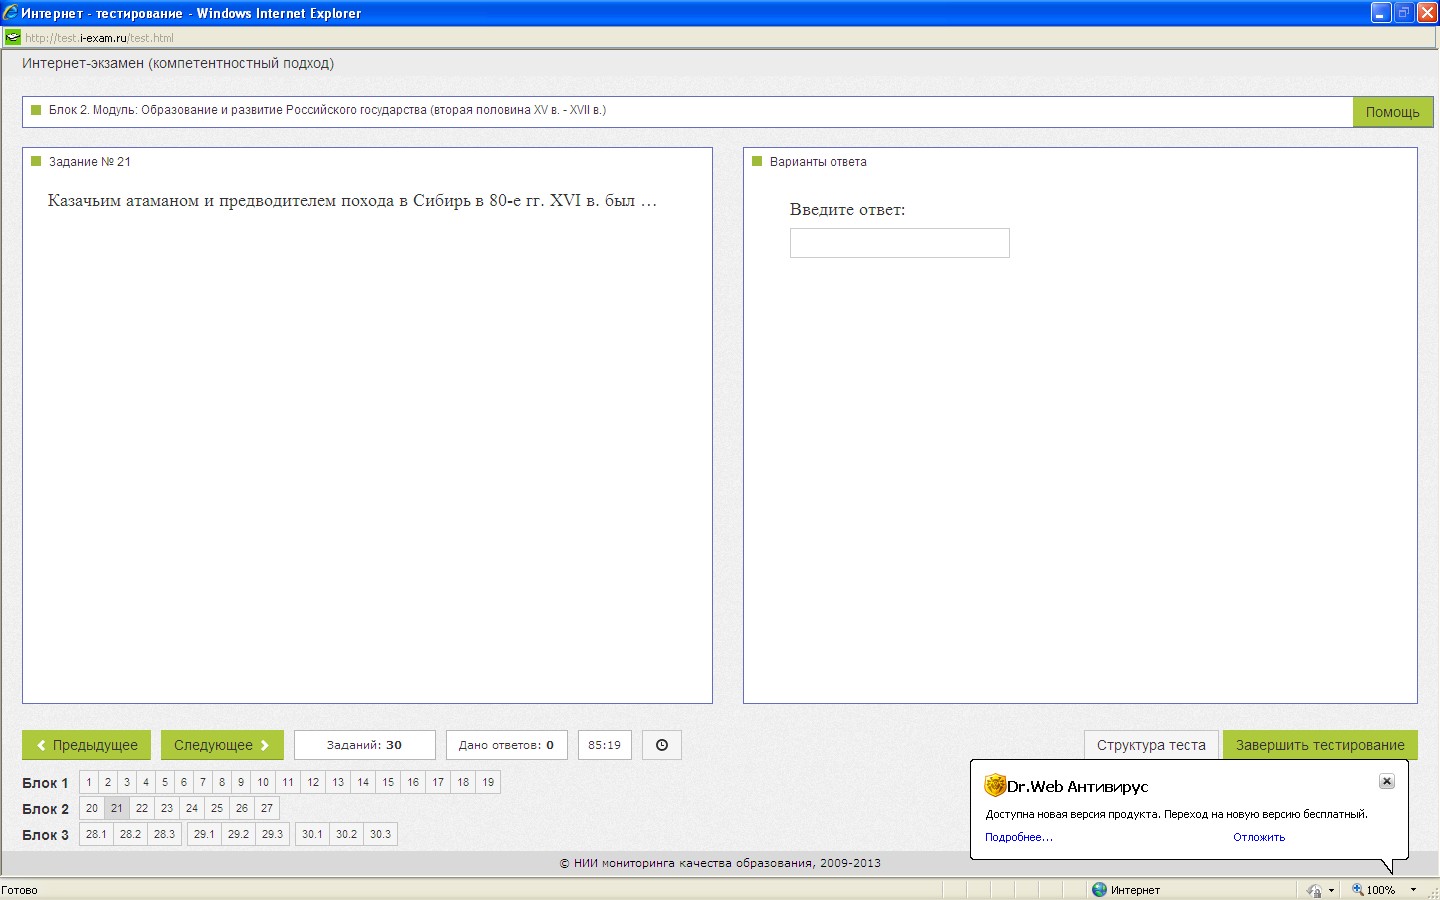Click the remaining time 85:19 box

pos(604,745)
